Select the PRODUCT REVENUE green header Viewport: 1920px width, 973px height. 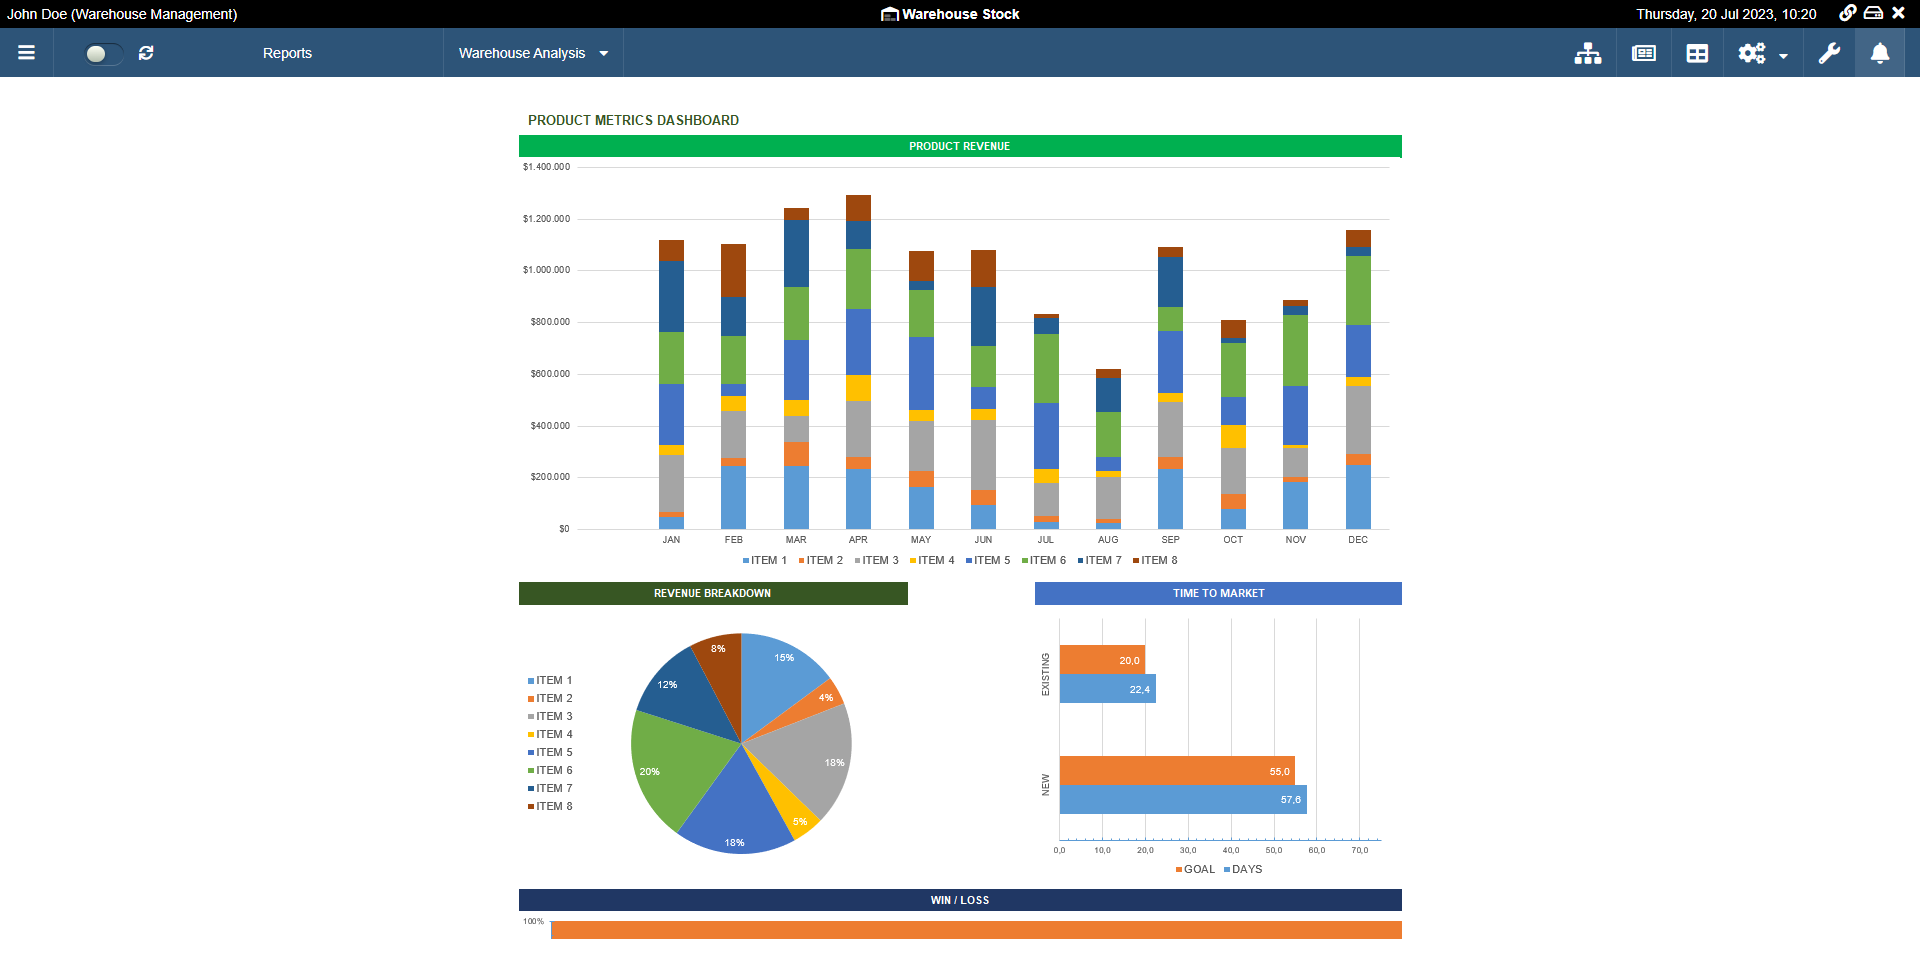click(959, 146)
